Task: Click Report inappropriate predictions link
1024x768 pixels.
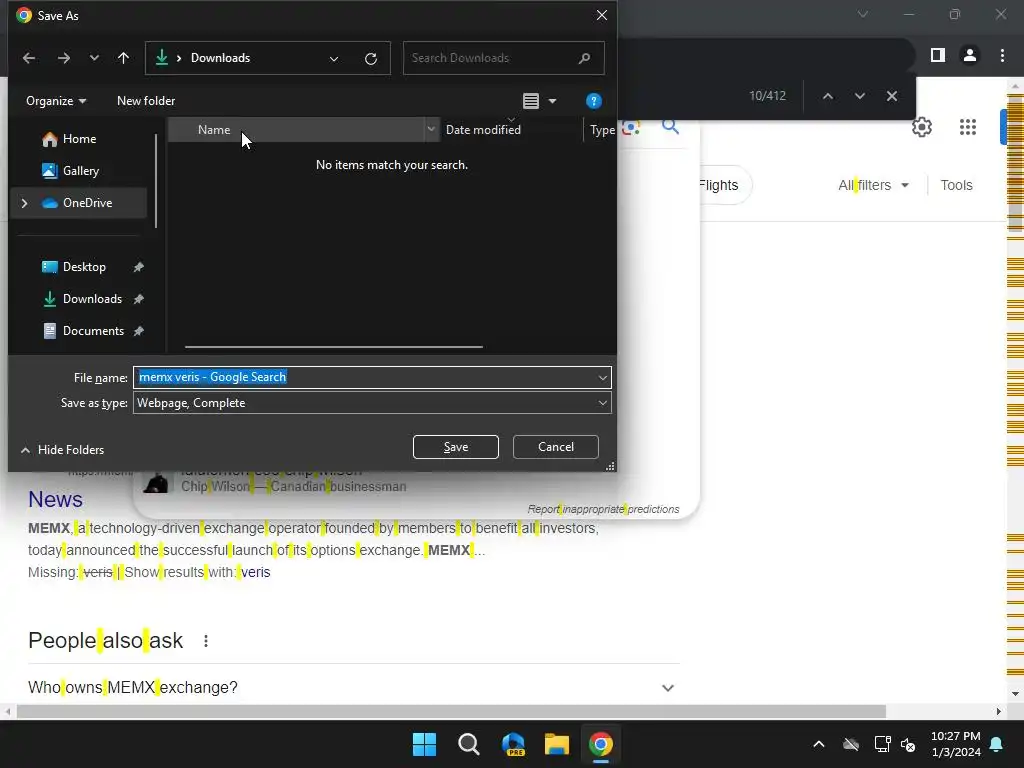Action: tap(603, 509)
